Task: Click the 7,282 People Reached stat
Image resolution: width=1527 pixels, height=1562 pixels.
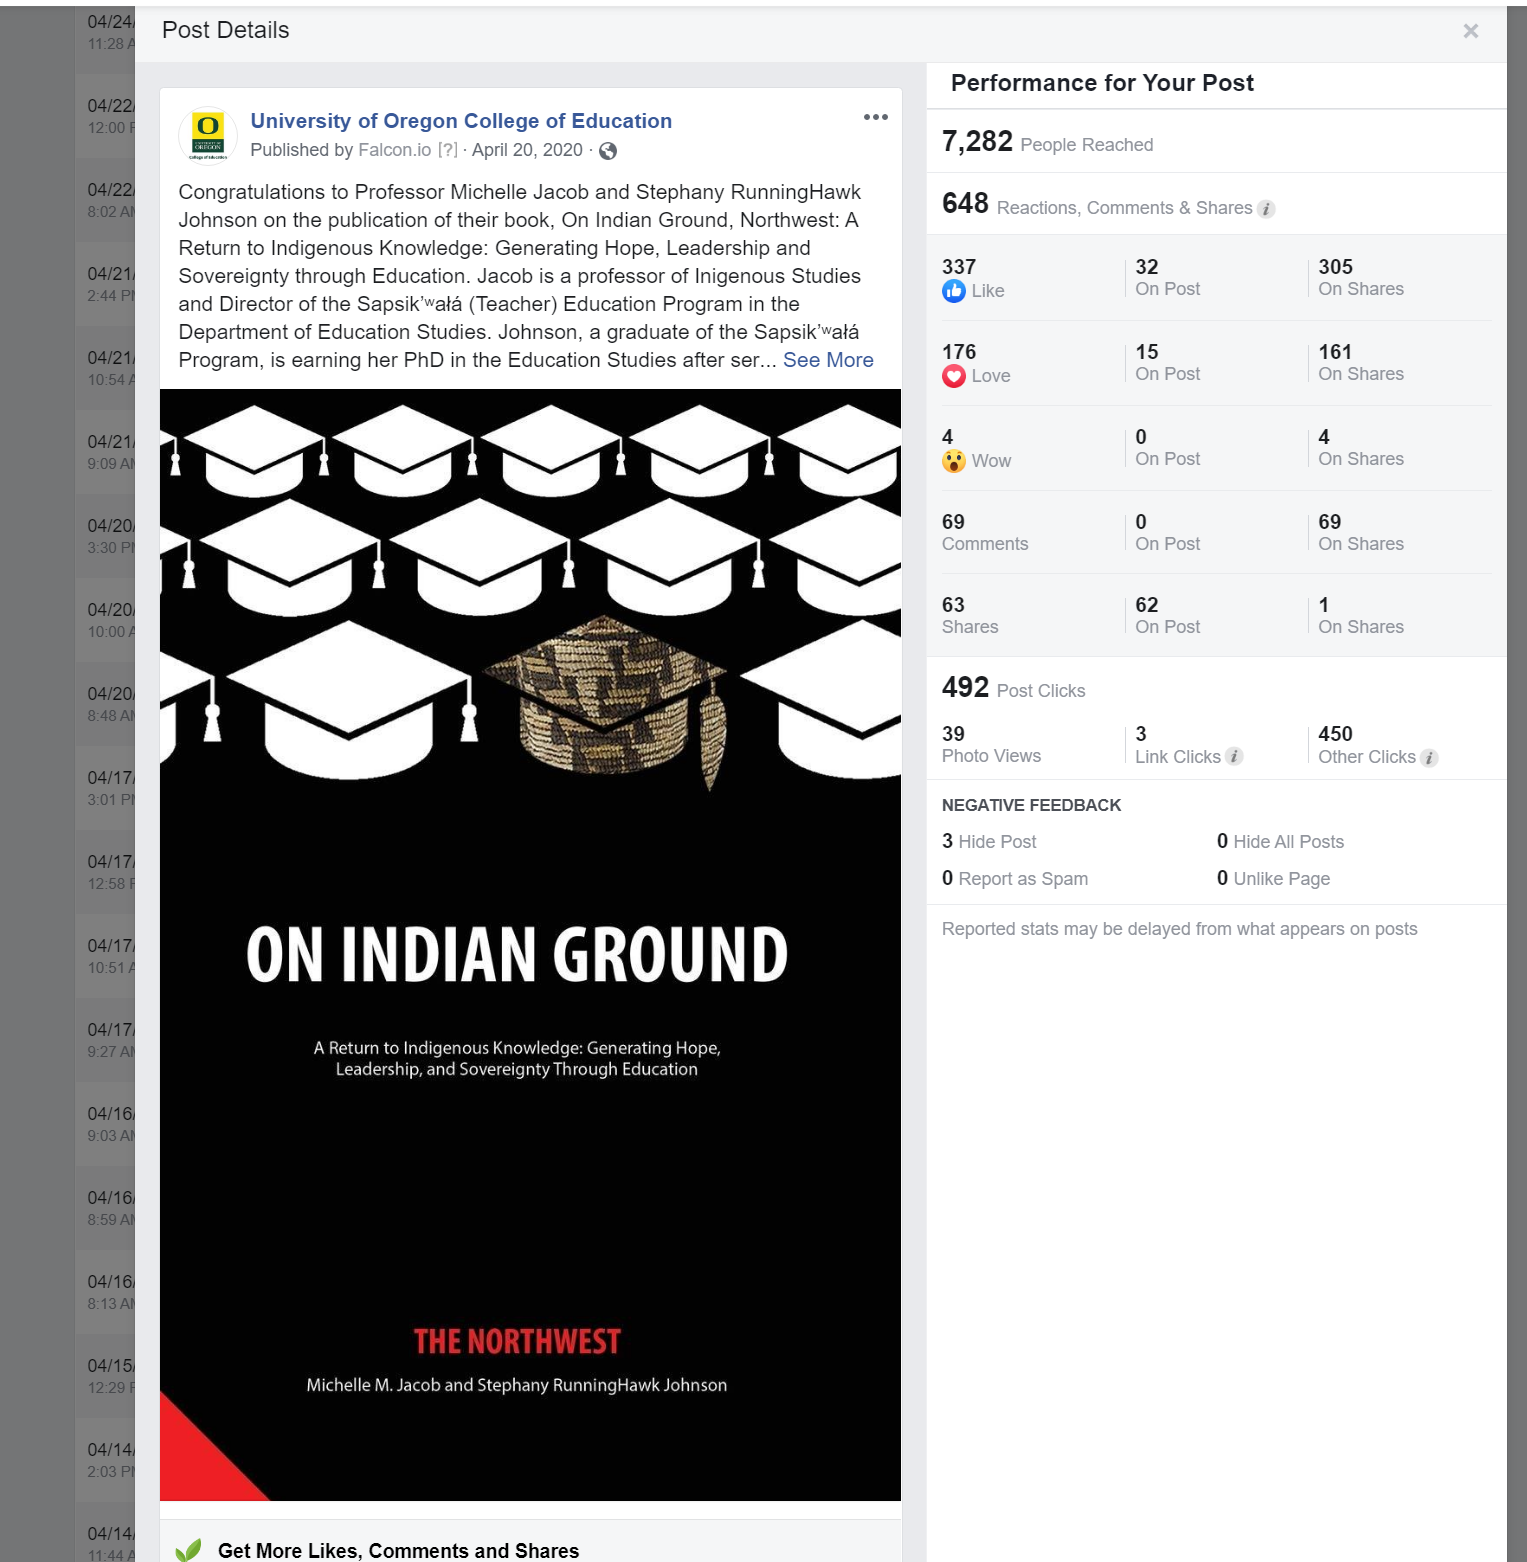Action: 1046,142
